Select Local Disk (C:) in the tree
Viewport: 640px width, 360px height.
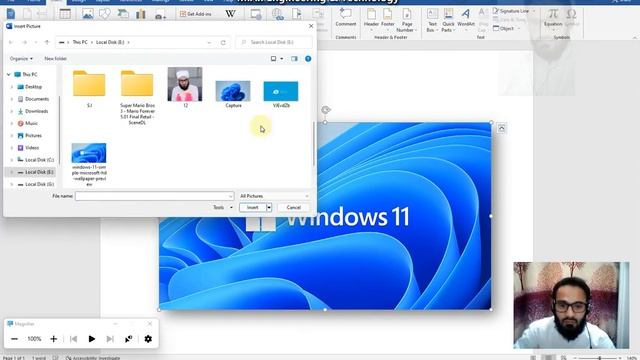[39, 160]
